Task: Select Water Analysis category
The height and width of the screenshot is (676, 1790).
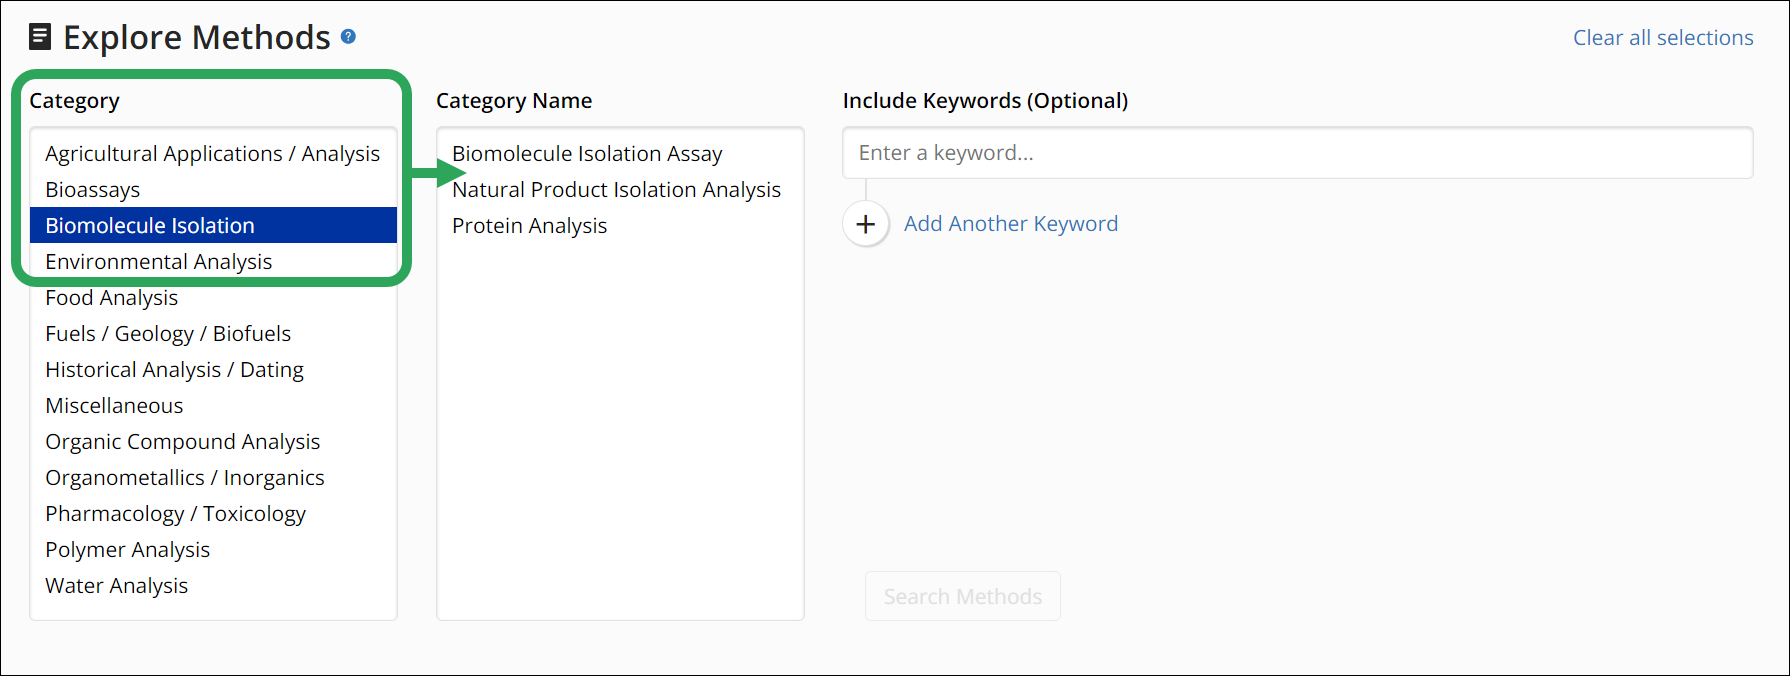Action: (116, 586)
